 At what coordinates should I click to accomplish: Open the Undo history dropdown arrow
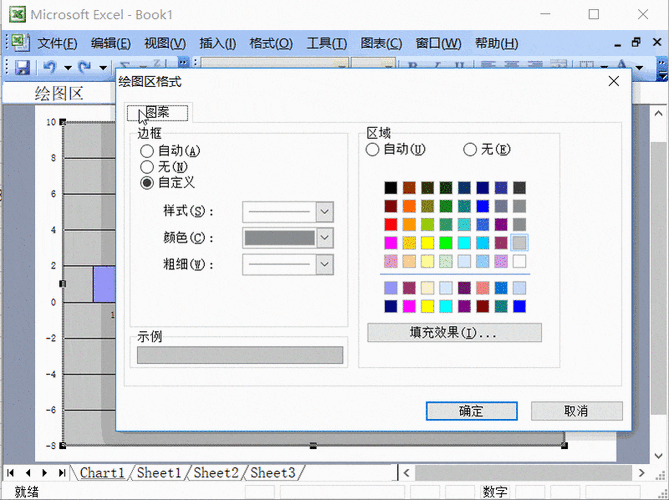[68, 68]
